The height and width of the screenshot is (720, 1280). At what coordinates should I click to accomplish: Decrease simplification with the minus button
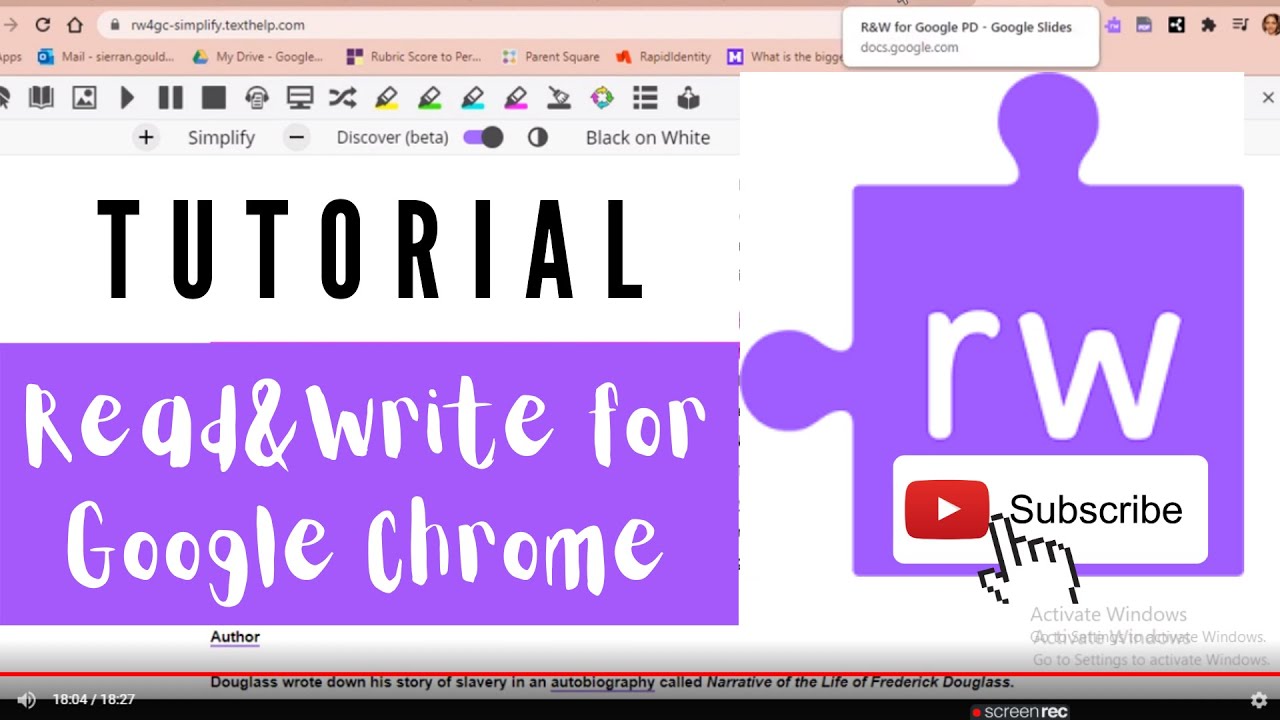[296, 137]
